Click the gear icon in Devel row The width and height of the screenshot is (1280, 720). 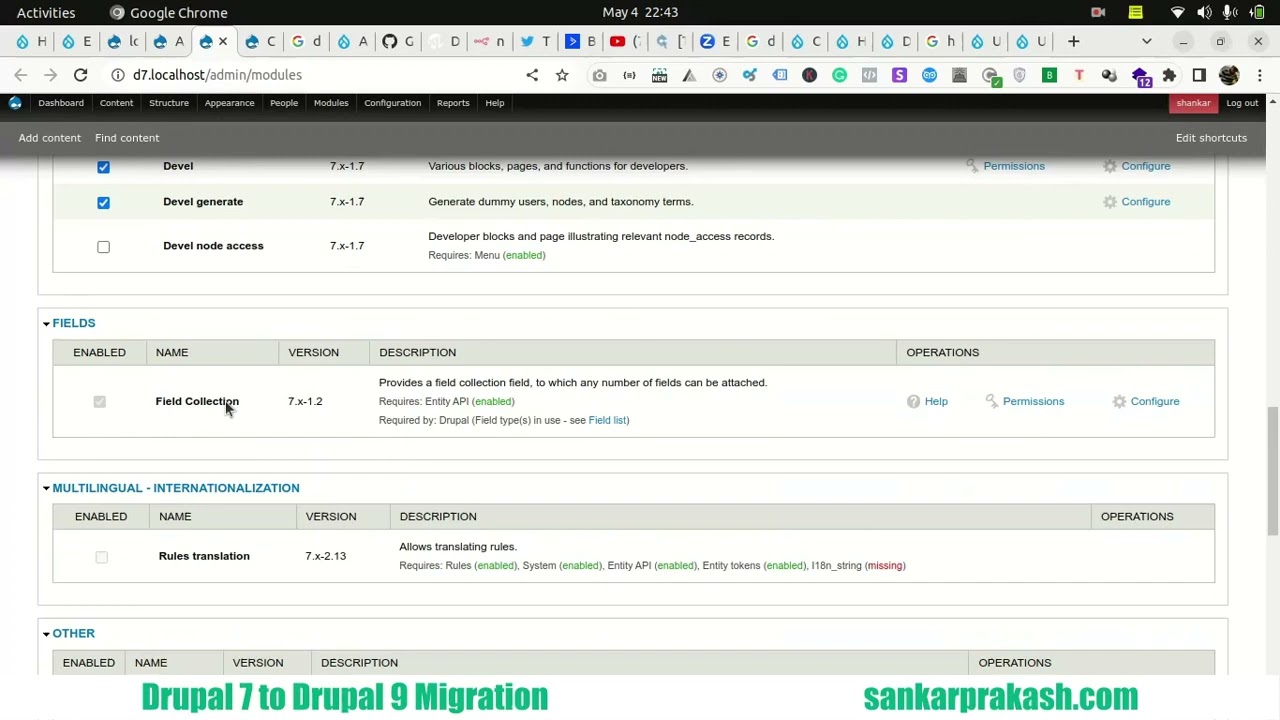click(x=1109, y=166)
